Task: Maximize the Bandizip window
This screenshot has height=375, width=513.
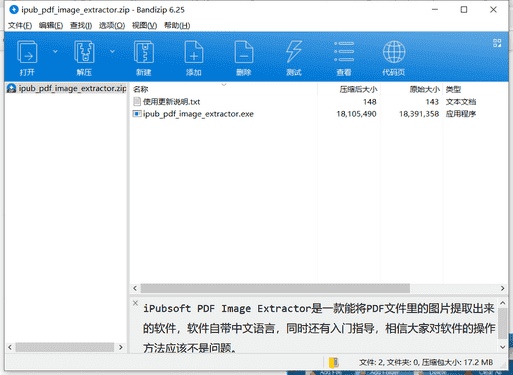Action: [x=464, y=10]
